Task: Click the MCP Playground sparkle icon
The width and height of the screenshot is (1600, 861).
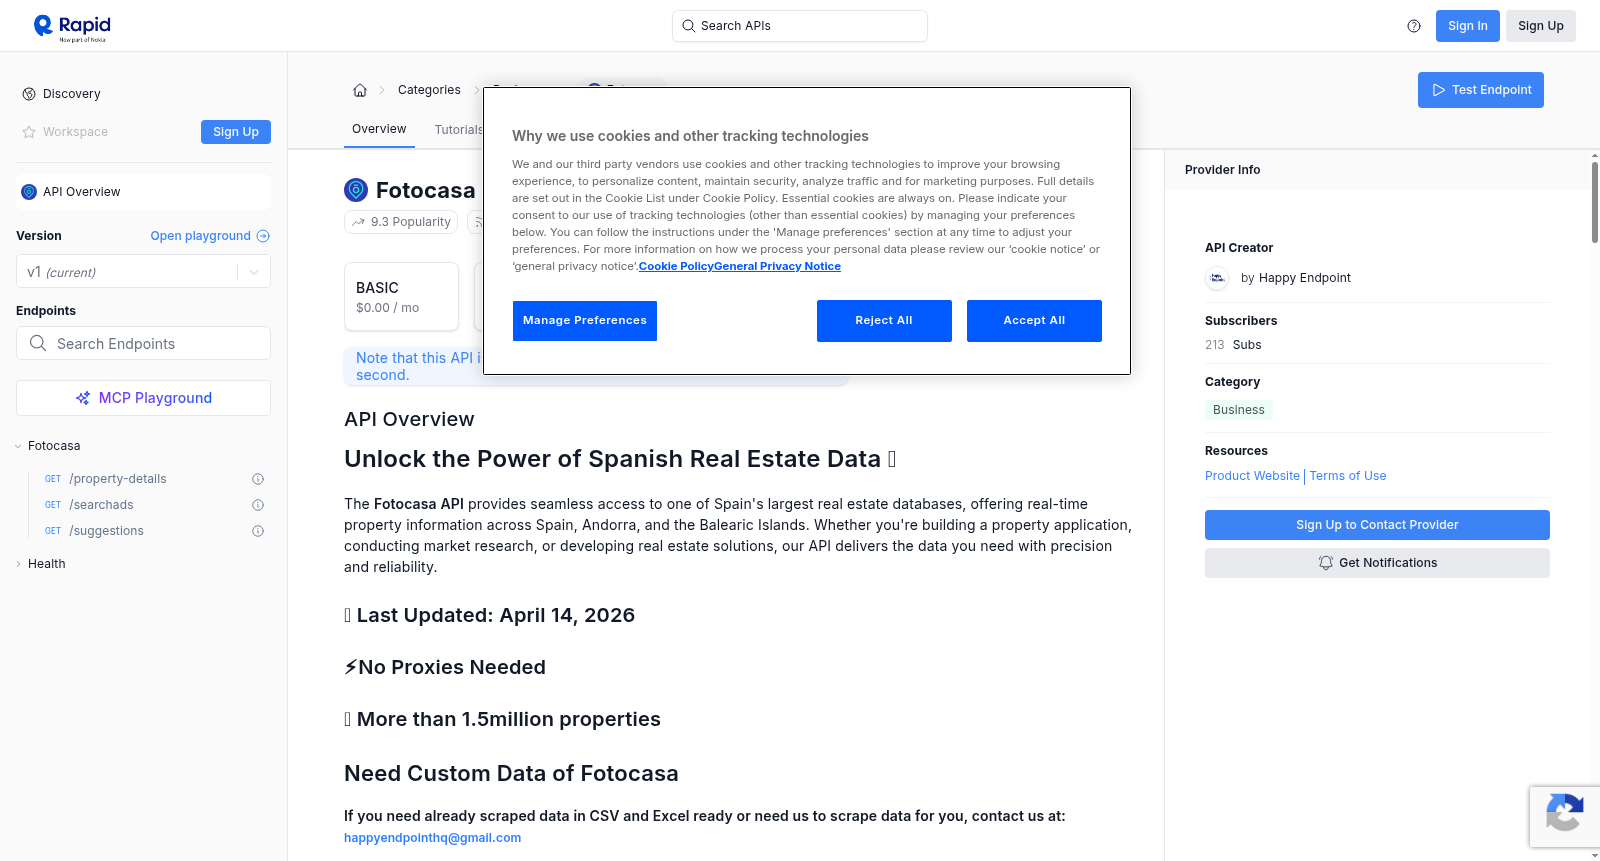Action: pos(83,398)
